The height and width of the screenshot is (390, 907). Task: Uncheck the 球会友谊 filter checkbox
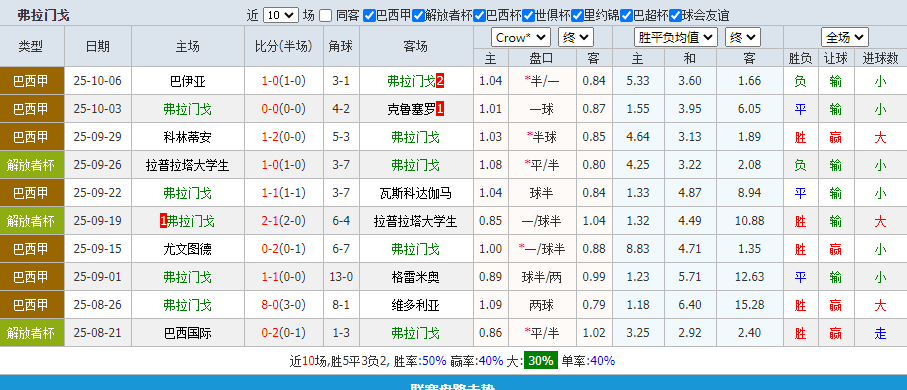675,16
